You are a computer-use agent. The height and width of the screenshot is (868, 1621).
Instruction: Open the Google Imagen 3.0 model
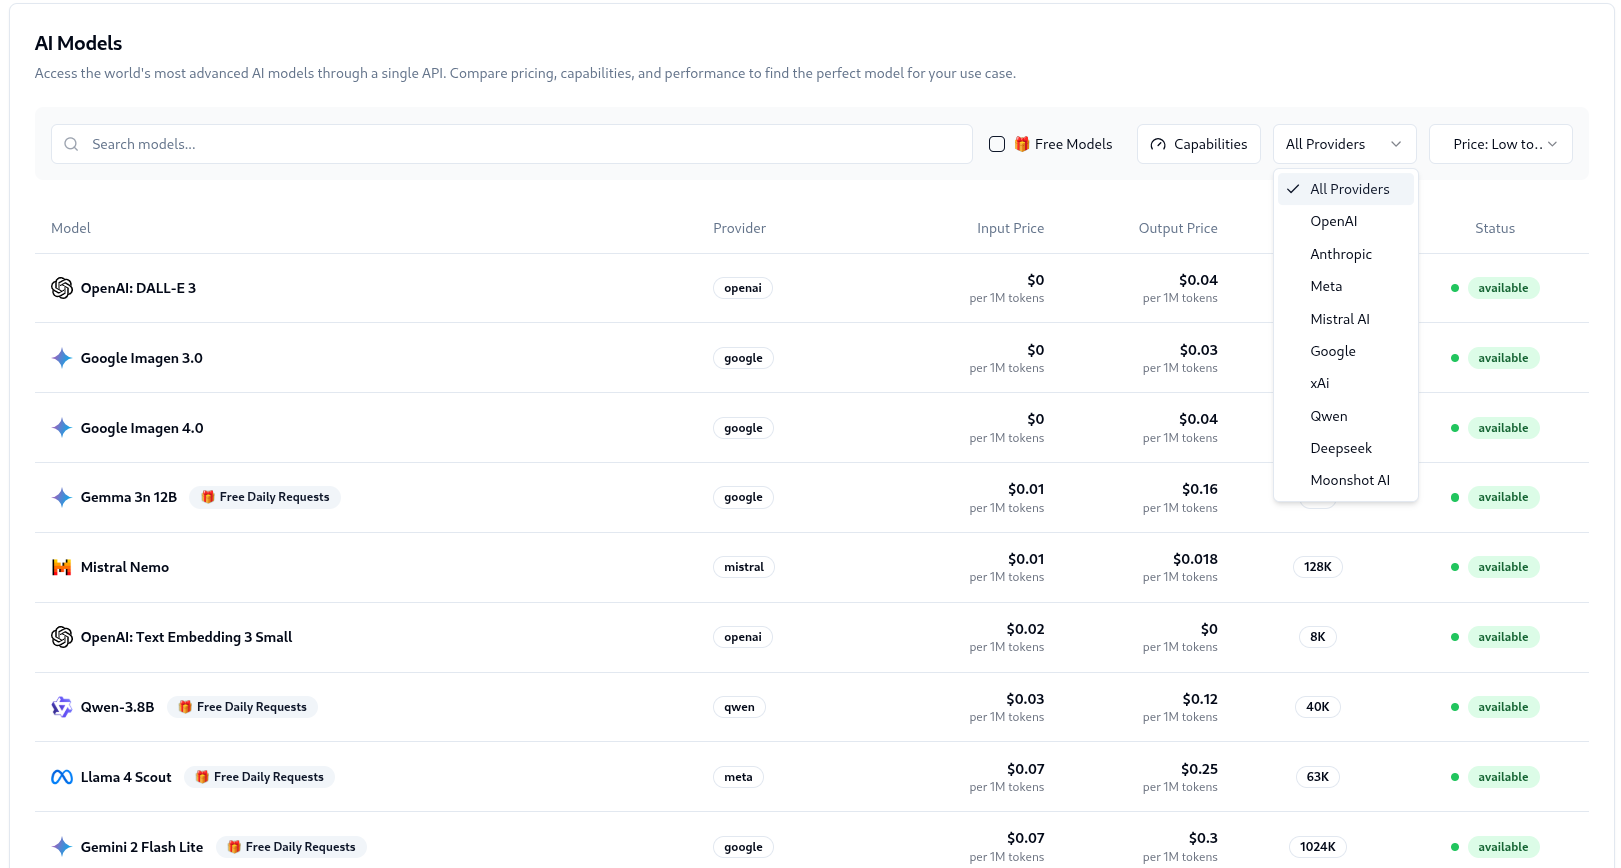click(142, 358)
